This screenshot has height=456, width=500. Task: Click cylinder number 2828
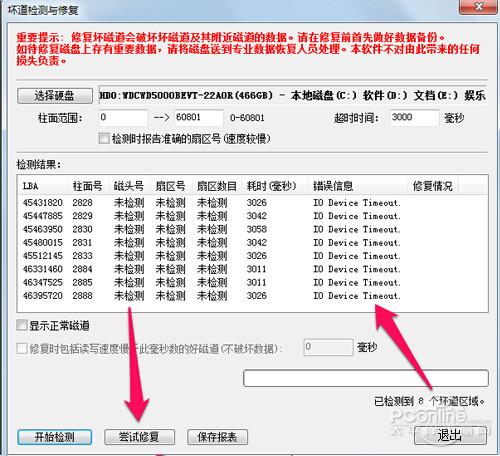[x=83, y=203]
